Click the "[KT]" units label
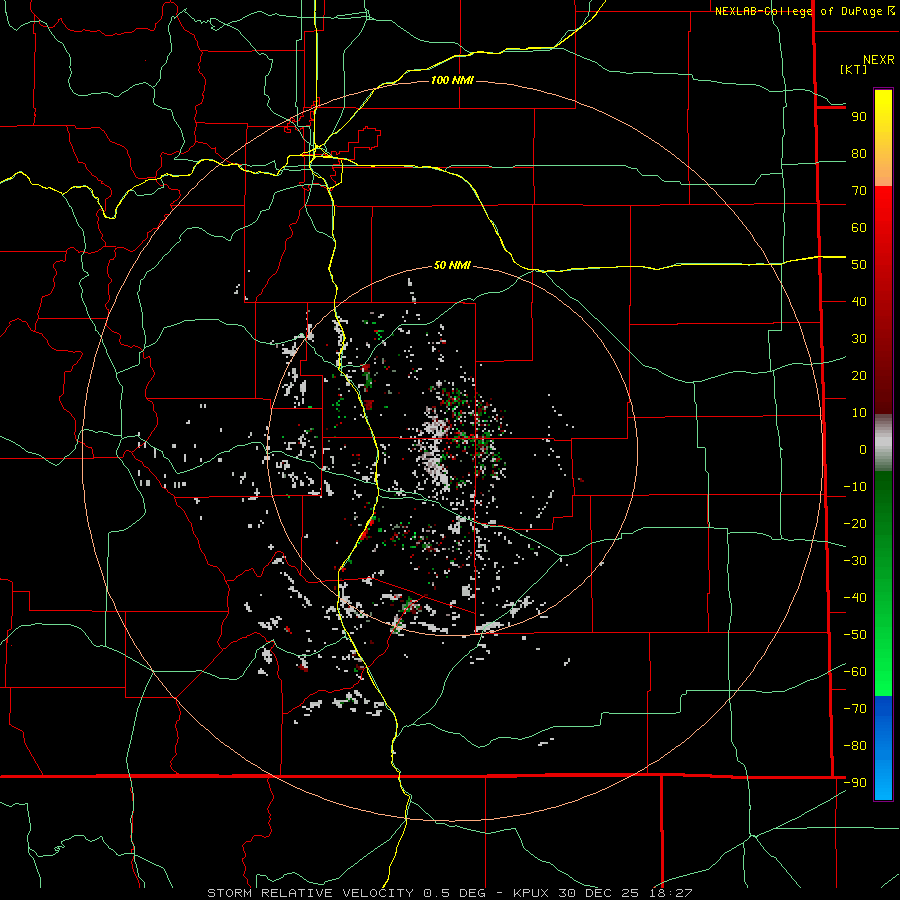Screen dimensions: 900x900 click(x=854, y=69)
